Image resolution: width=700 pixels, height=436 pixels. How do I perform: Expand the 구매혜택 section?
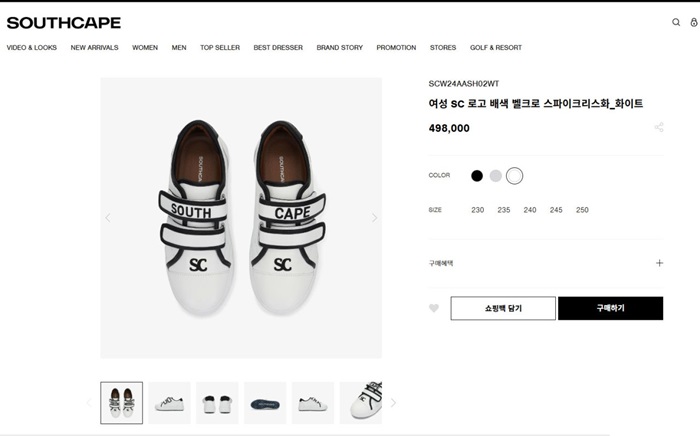pyautogui.click(x=659, y=263)
